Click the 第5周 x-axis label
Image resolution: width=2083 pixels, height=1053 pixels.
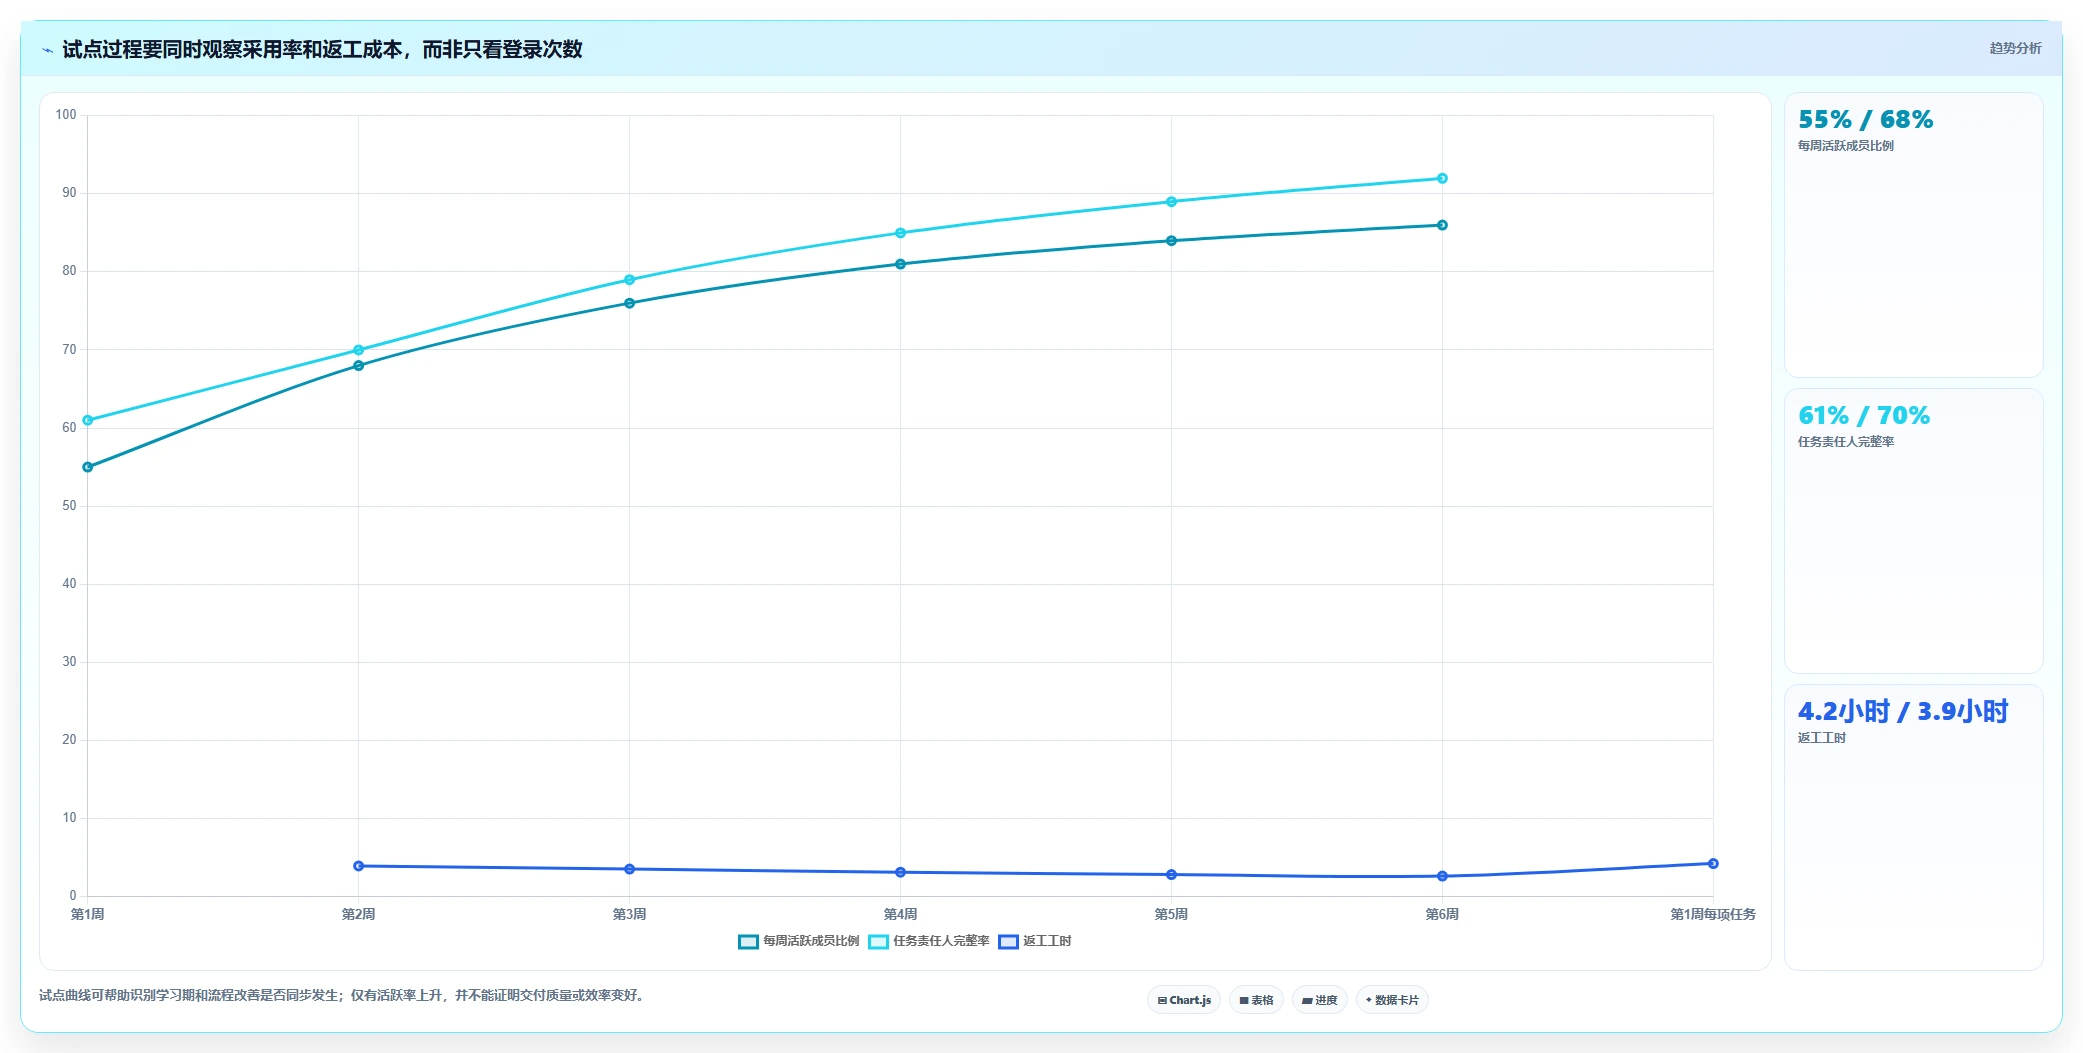[x=1171, y=914]
